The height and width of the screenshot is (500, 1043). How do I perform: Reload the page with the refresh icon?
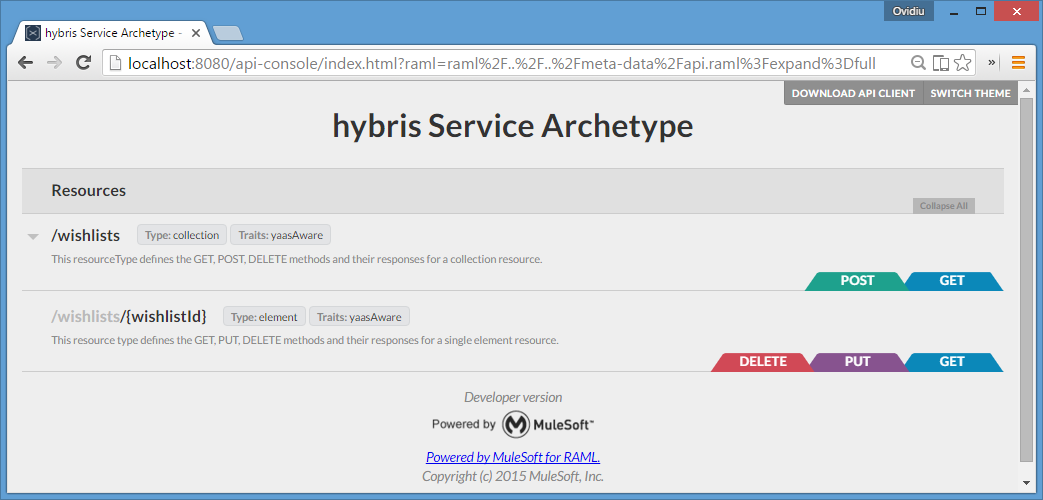point(83,62)
